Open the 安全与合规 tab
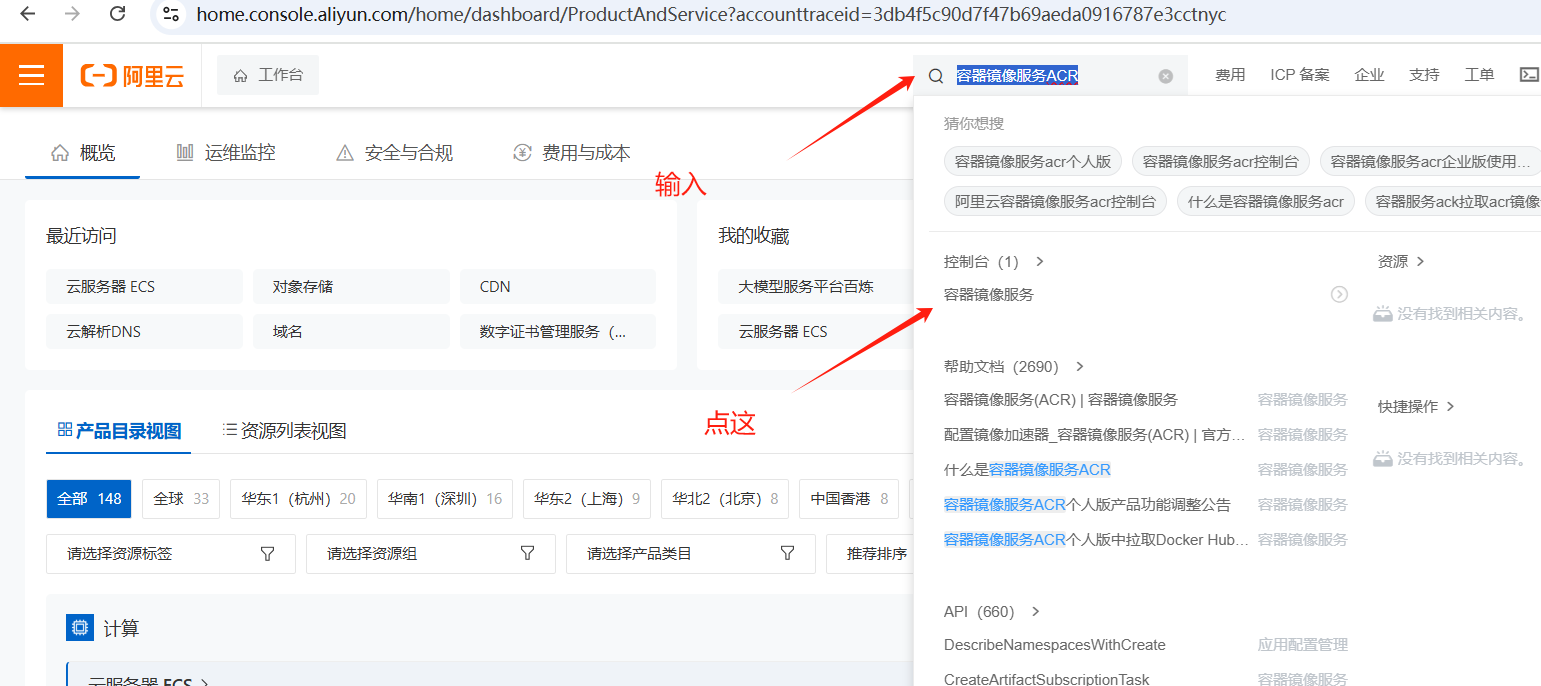Image resolution: width=1541 pixels, height=686 pixels. (x=394, y=153)
